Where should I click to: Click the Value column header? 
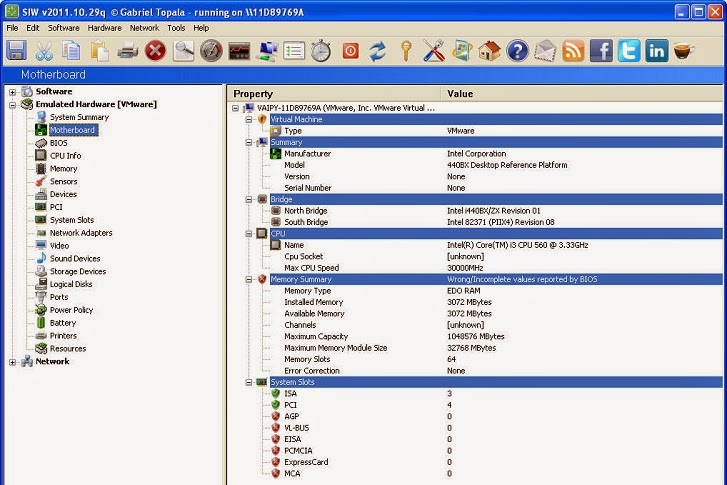point(582,94)
